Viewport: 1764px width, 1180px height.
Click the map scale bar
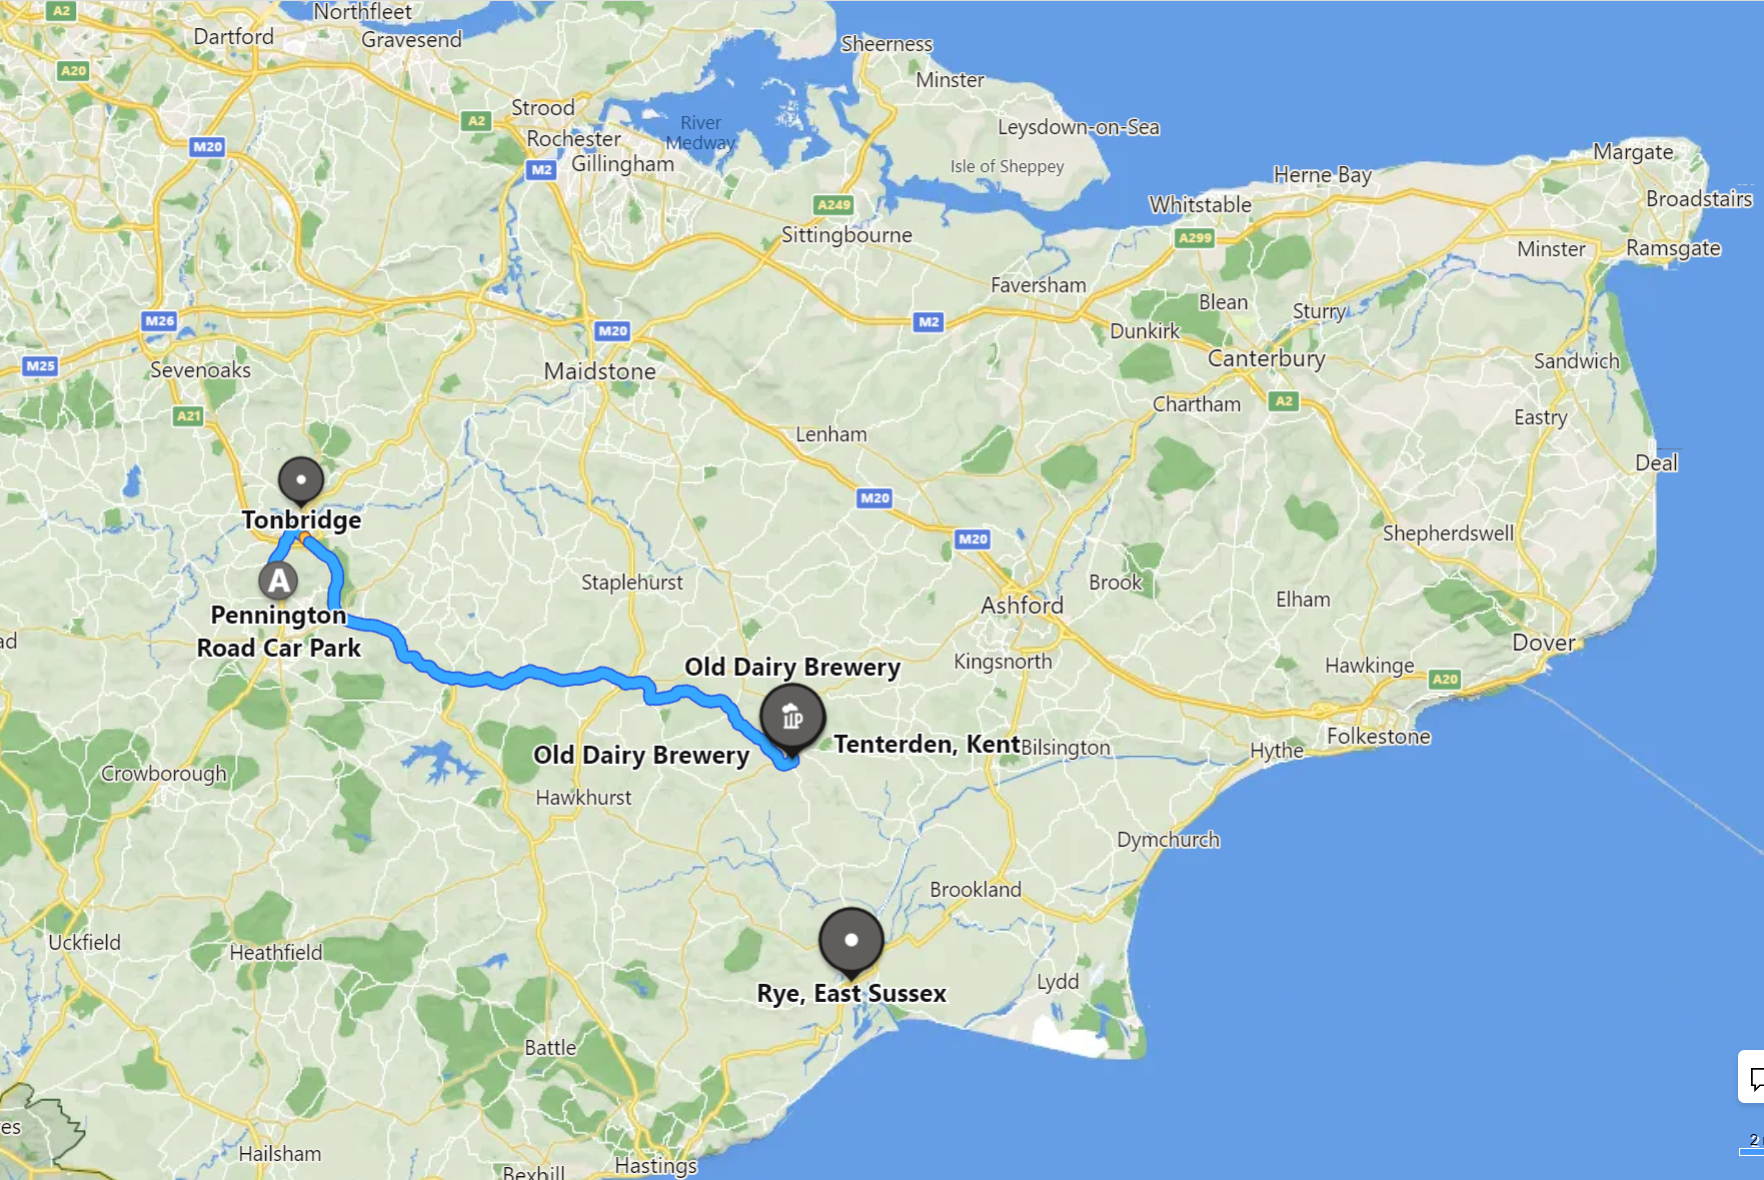click(1752, 1145)
